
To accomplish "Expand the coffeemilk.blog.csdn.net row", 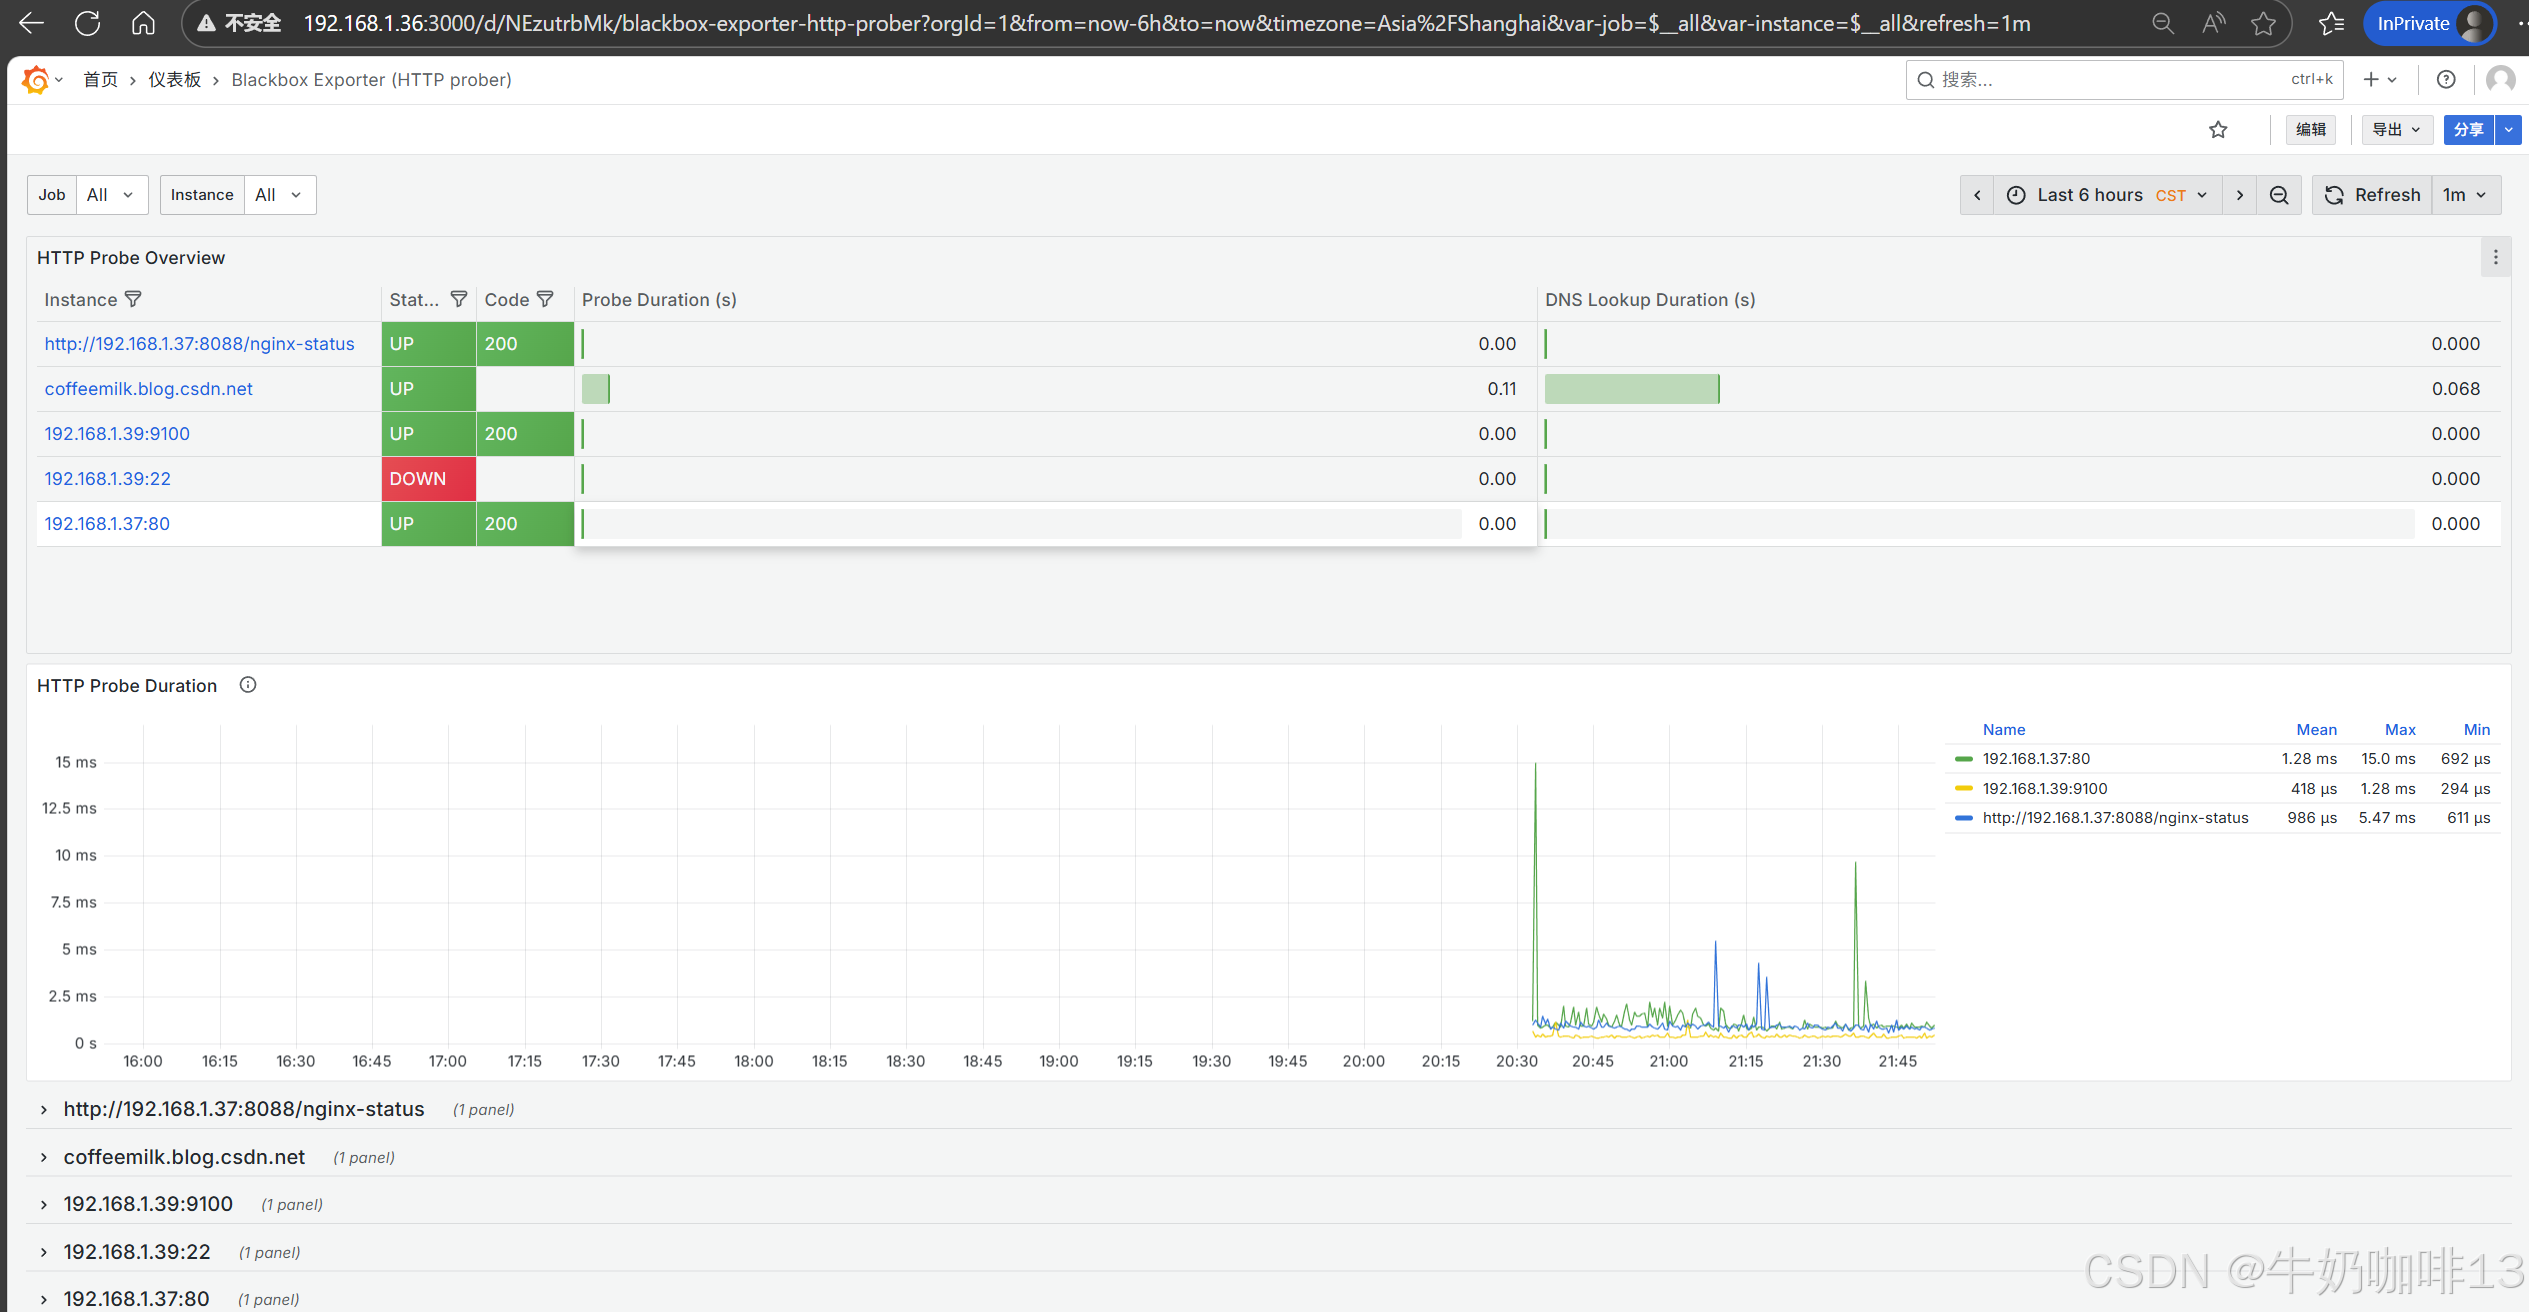I will (183, 1157).
